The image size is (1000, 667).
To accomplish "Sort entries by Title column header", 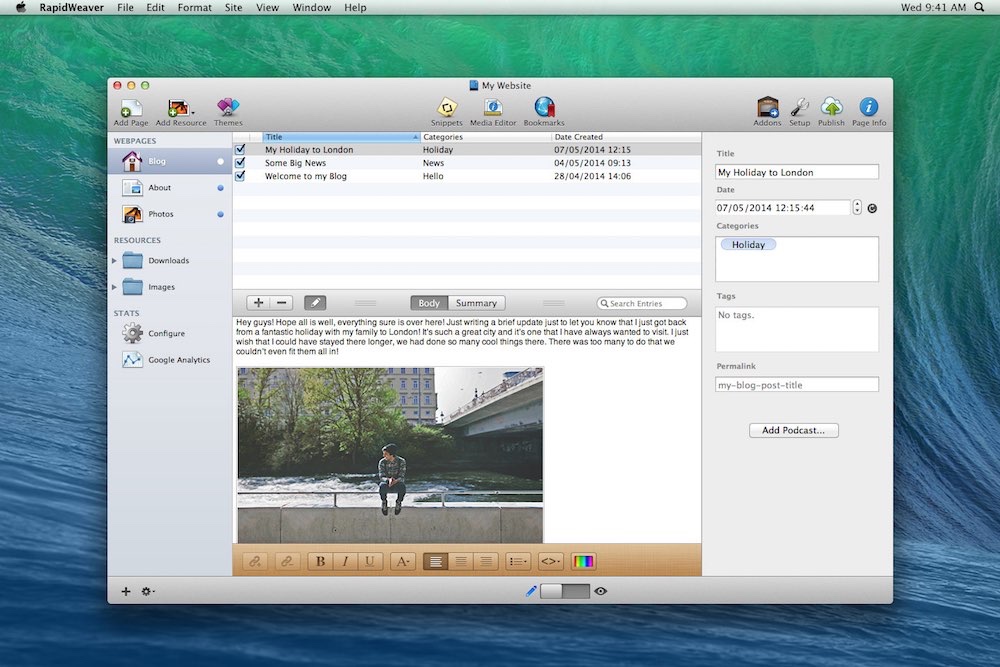I will pyautogui.click(x=341, y=136).
